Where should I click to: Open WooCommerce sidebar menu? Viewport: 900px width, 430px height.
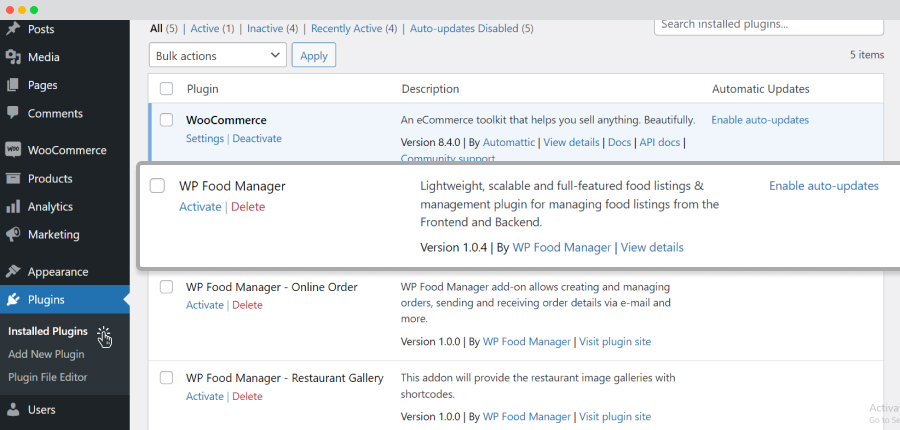(67, 150)
